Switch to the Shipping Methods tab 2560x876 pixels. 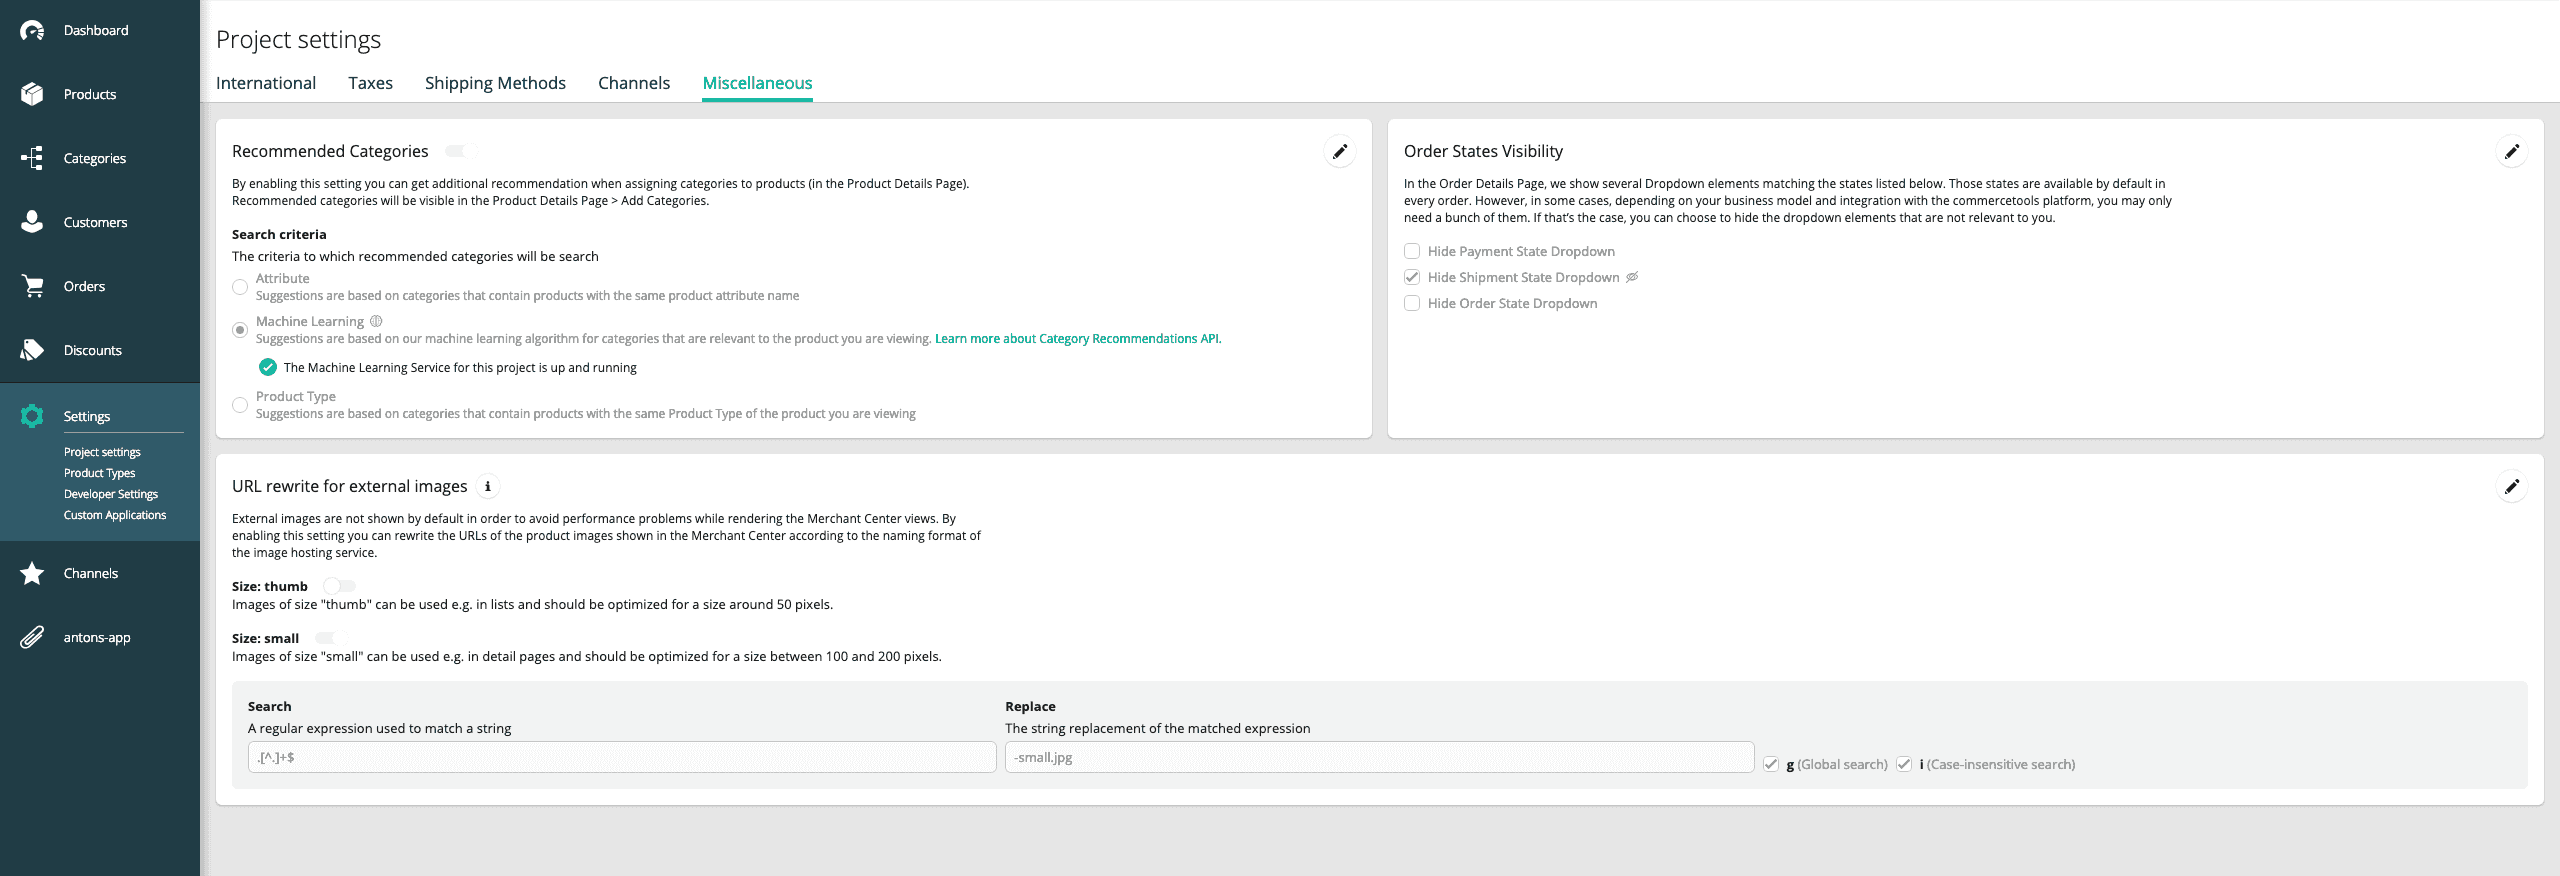[x=495, y=83]
